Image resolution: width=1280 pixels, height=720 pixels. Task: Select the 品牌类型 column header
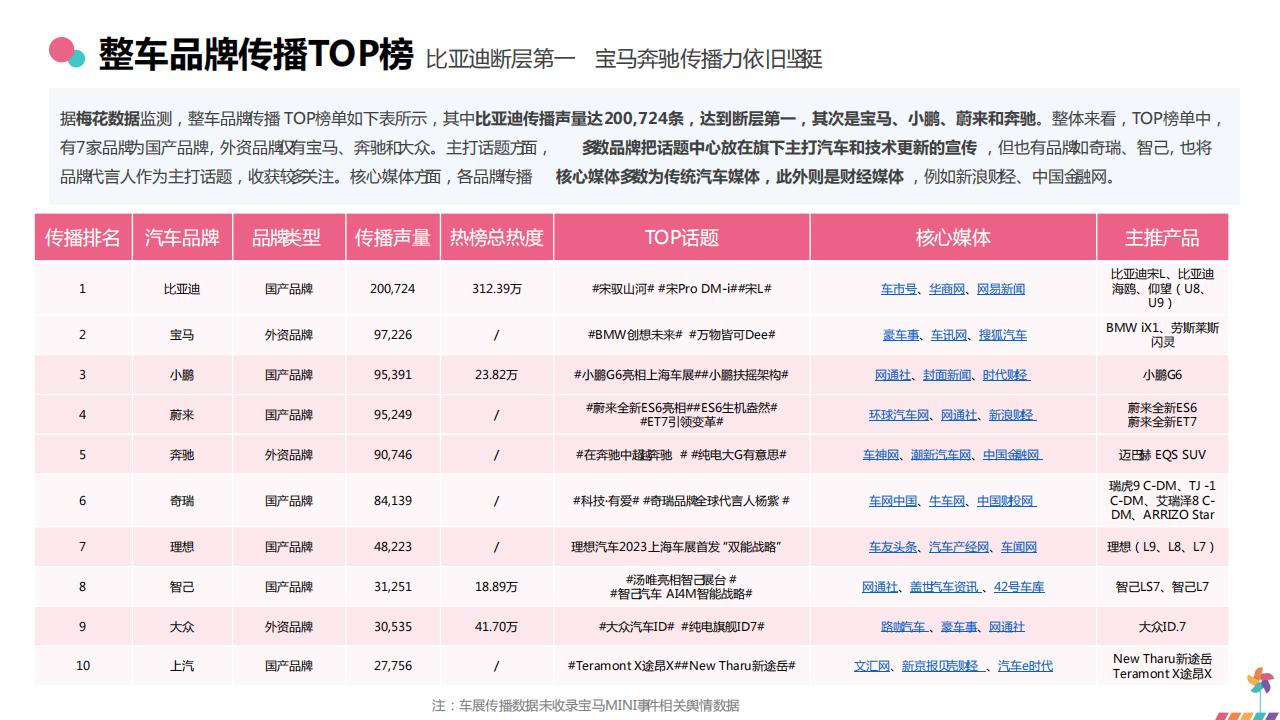(x=289, y=238)
